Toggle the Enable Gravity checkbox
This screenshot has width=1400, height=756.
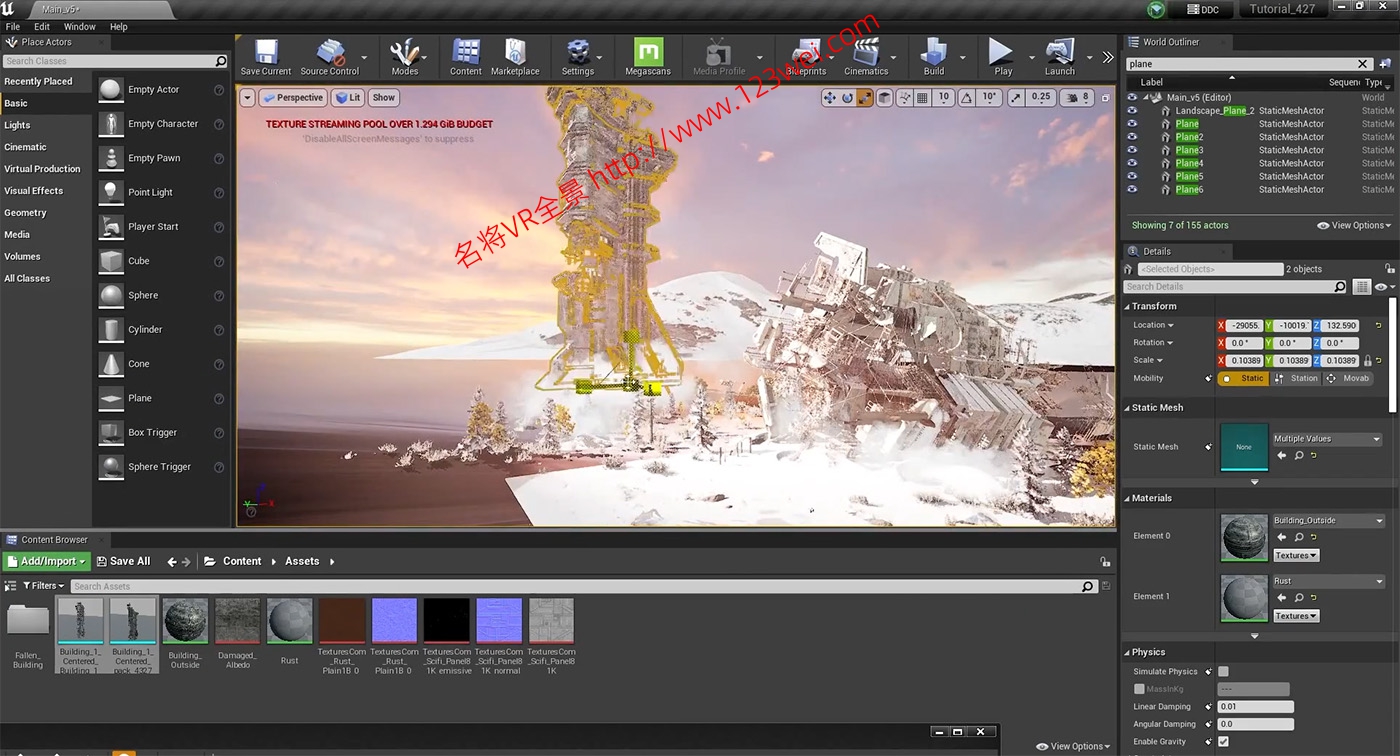point(1223,742)
